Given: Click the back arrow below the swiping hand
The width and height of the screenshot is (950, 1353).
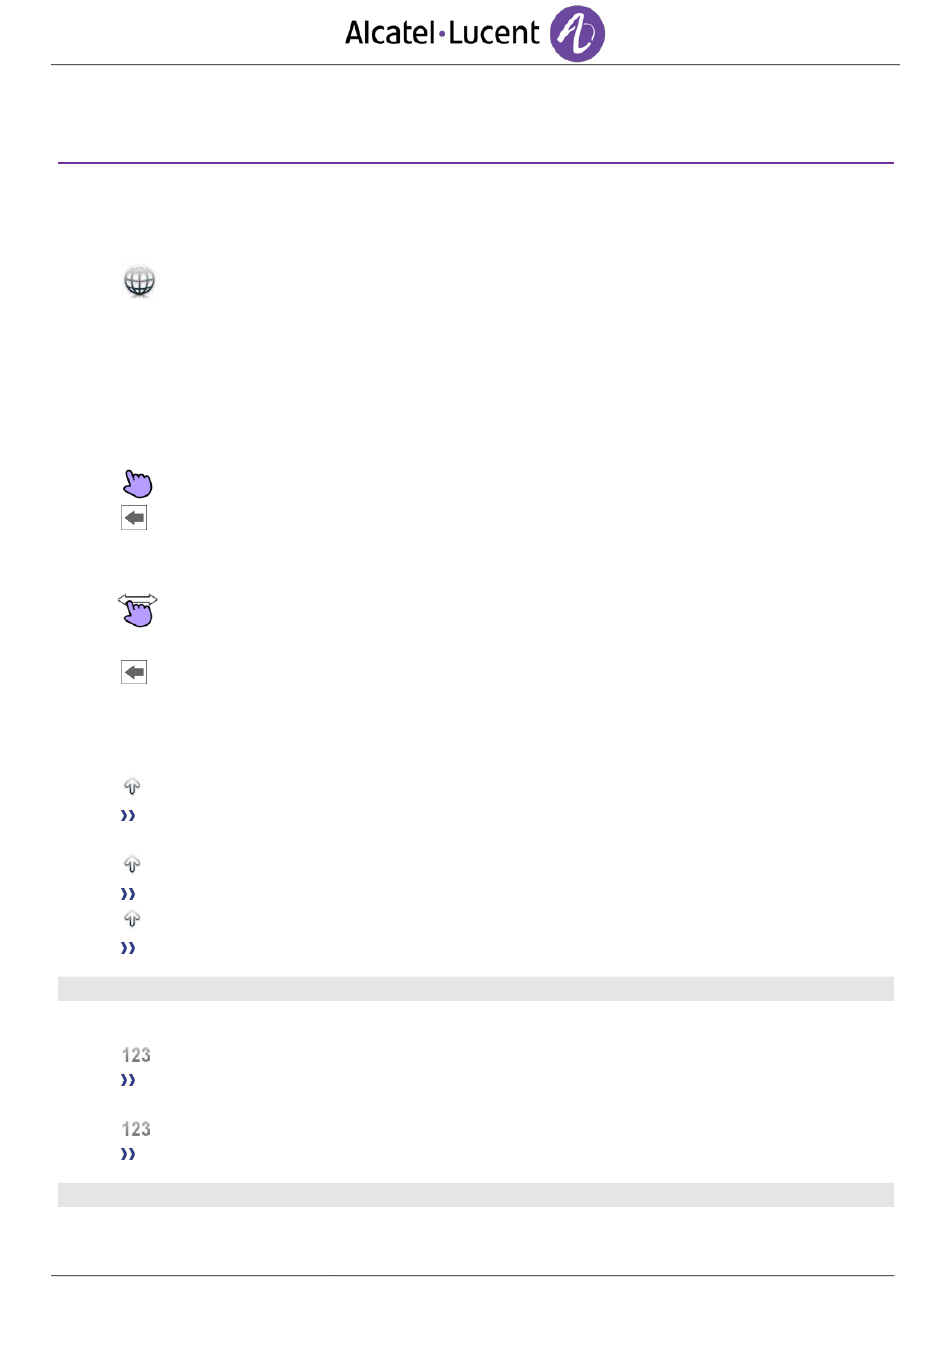Looking at the screenshot, I should [x=134, y=672].
